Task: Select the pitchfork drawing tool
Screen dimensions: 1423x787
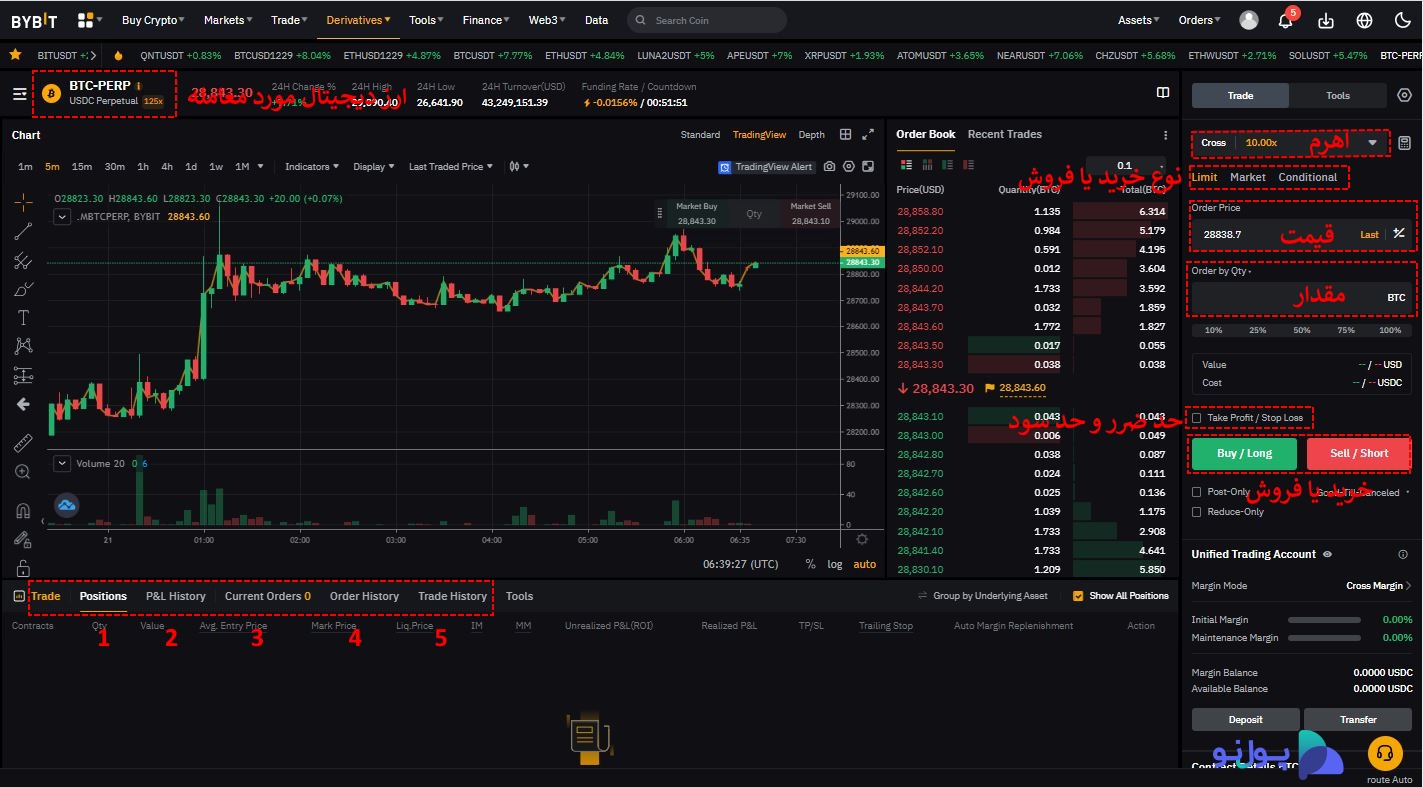Action: 23,260
